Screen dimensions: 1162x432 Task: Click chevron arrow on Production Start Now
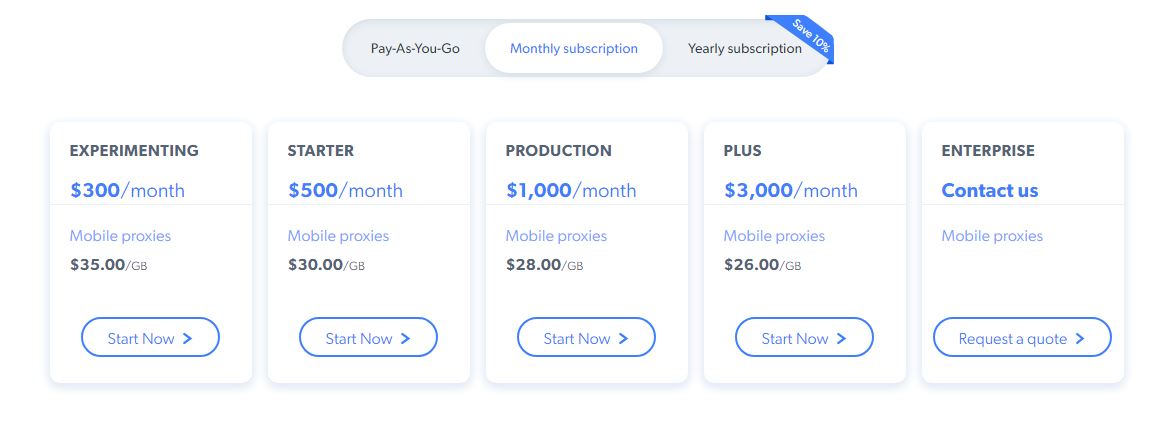coord(624,339)
